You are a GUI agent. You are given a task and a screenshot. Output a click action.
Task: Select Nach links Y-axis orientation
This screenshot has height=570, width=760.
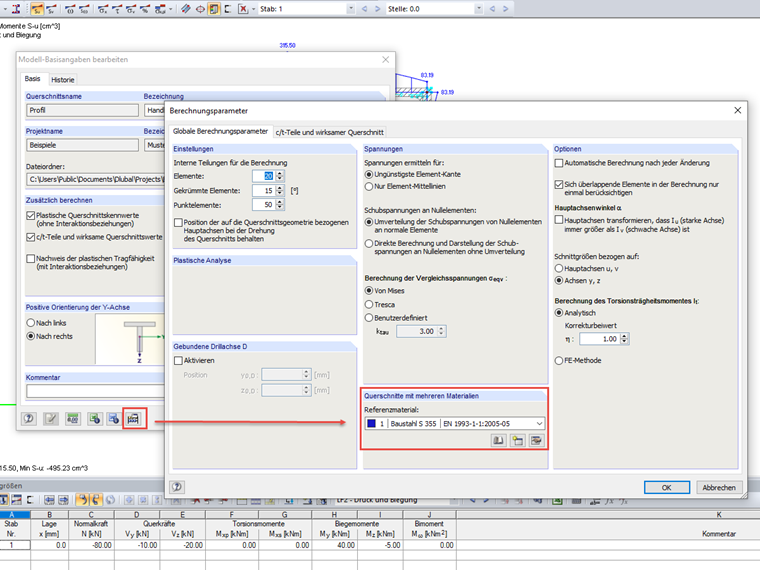coord(31,323)
